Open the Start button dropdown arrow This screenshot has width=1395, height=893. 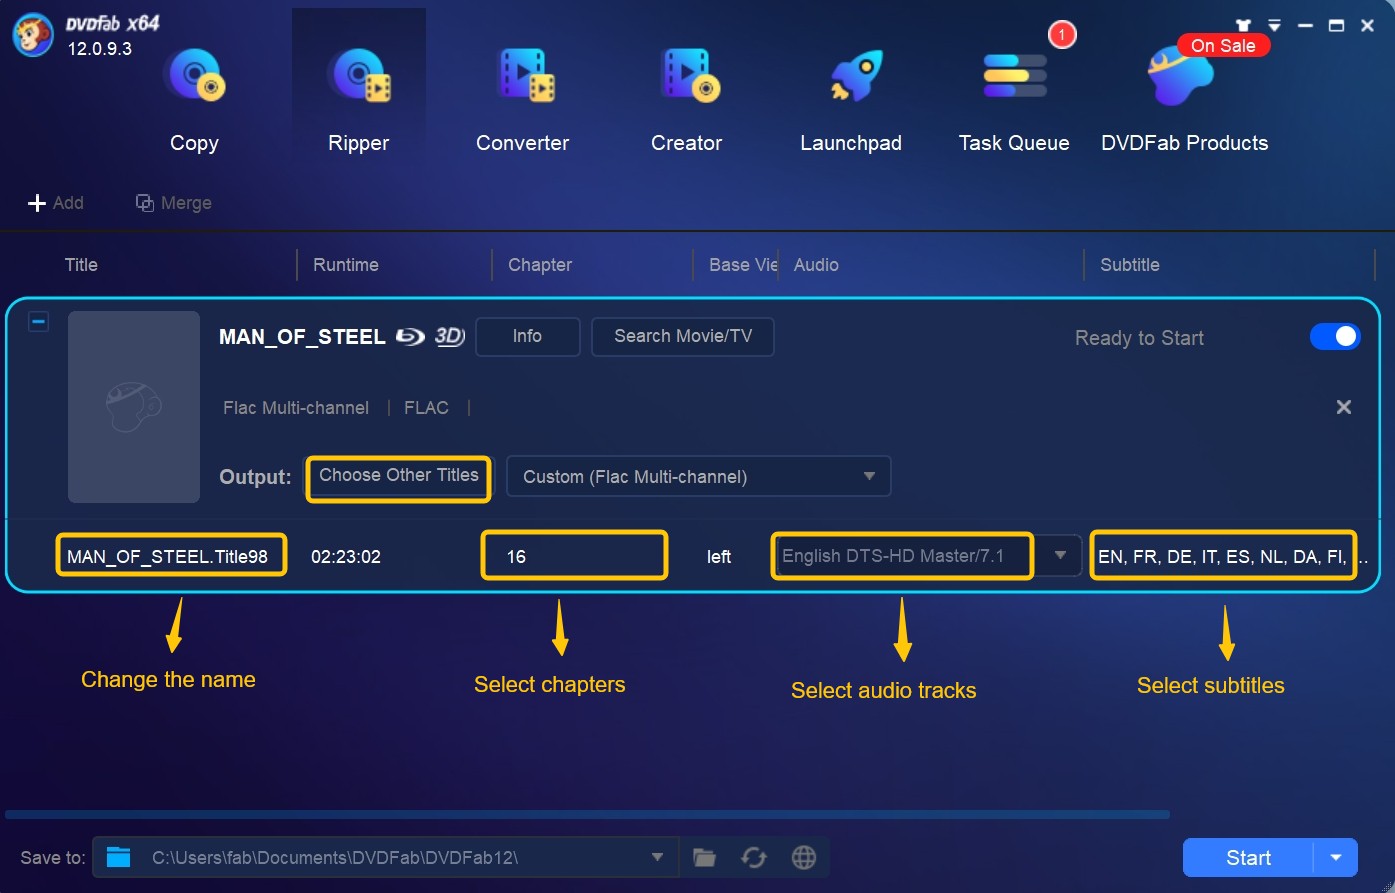click(x=1336, y=857)
